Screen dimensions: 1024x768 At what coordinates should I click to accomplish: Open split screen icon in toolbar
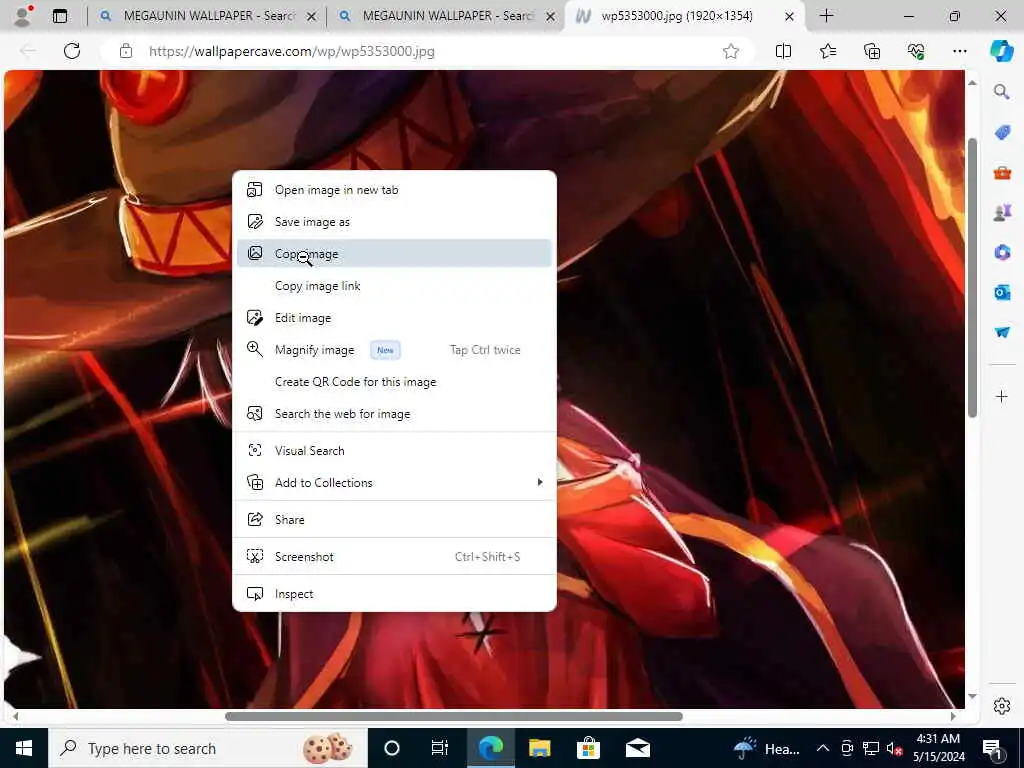(x=783, y=51)
